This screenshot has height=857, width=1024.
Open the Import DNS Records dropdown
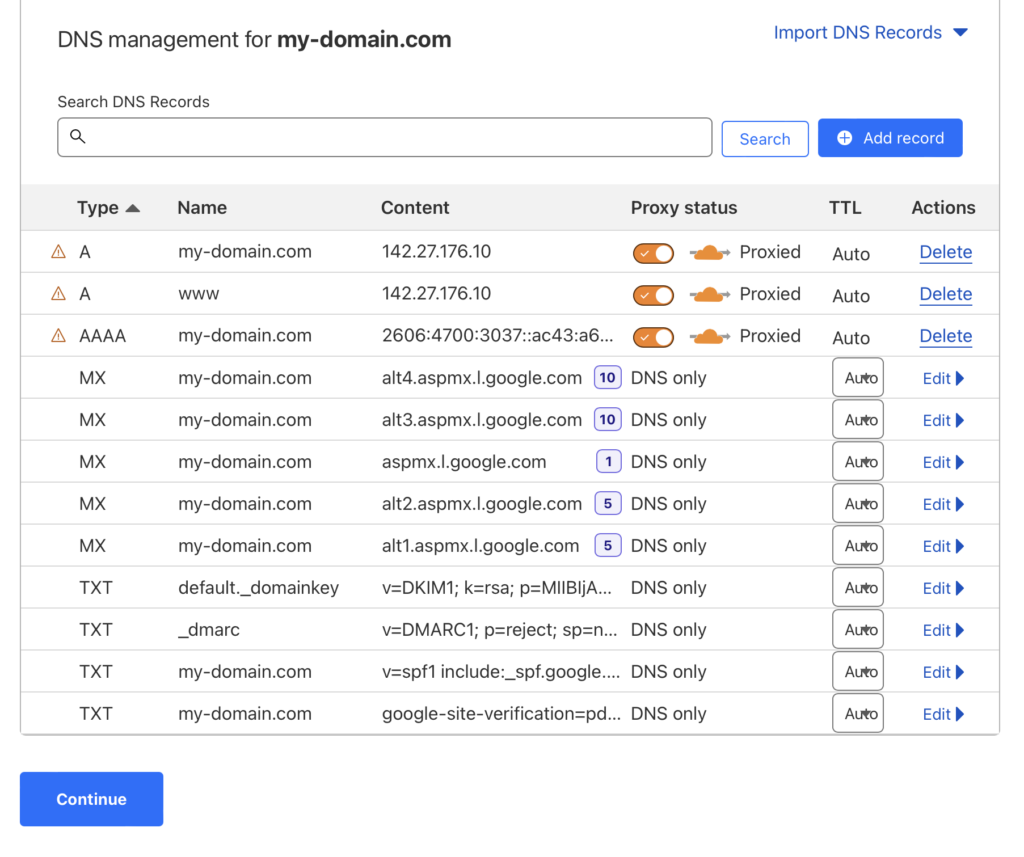[x=870, y=33]
